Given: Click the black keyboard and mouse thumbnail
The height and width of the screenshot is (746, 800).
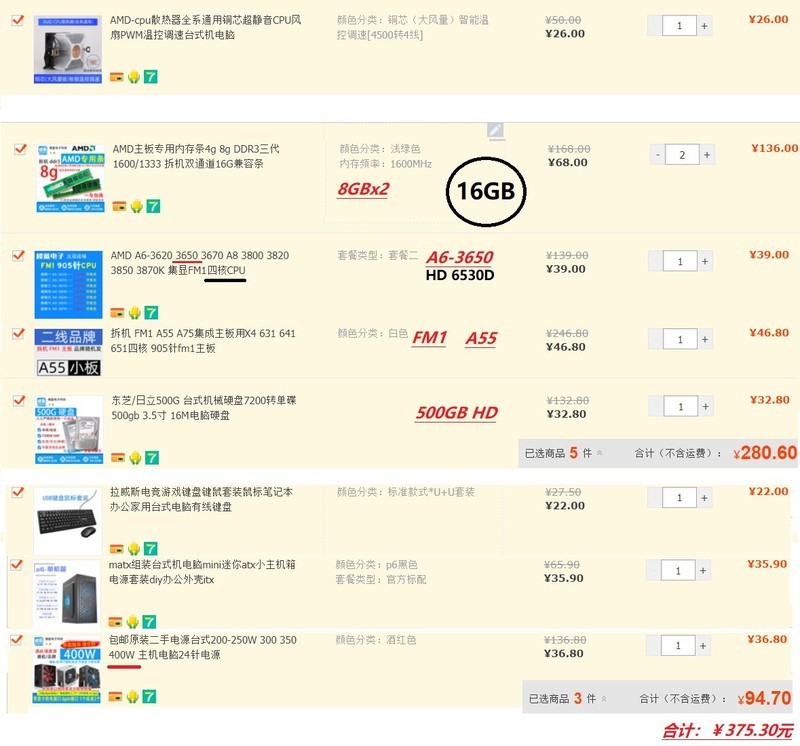Looking at the screenshot, I should 68,521.
